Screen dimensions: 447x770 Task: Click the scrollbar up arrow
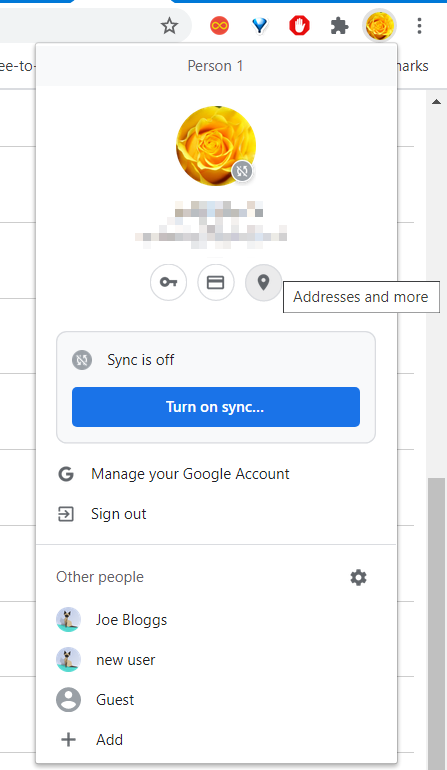(436, 102)
